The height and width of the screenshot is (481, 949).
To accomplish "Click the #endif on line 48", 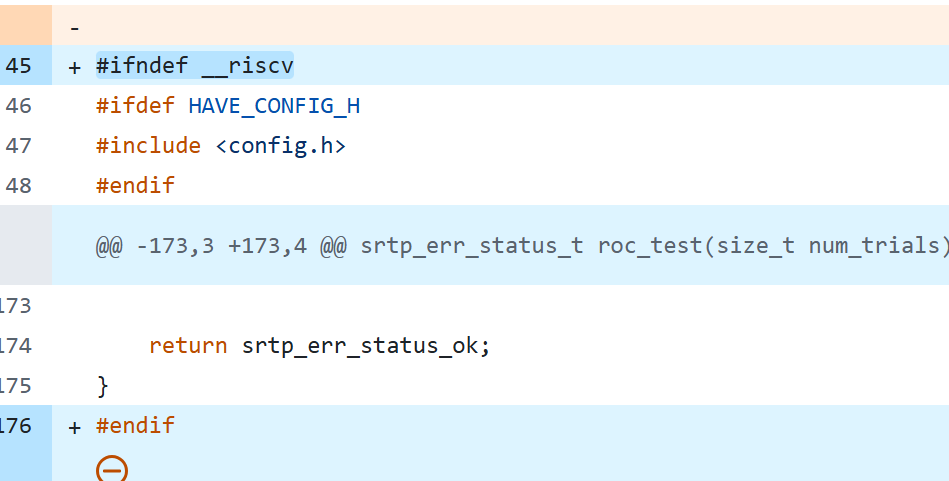I will (x=135, y=186).
